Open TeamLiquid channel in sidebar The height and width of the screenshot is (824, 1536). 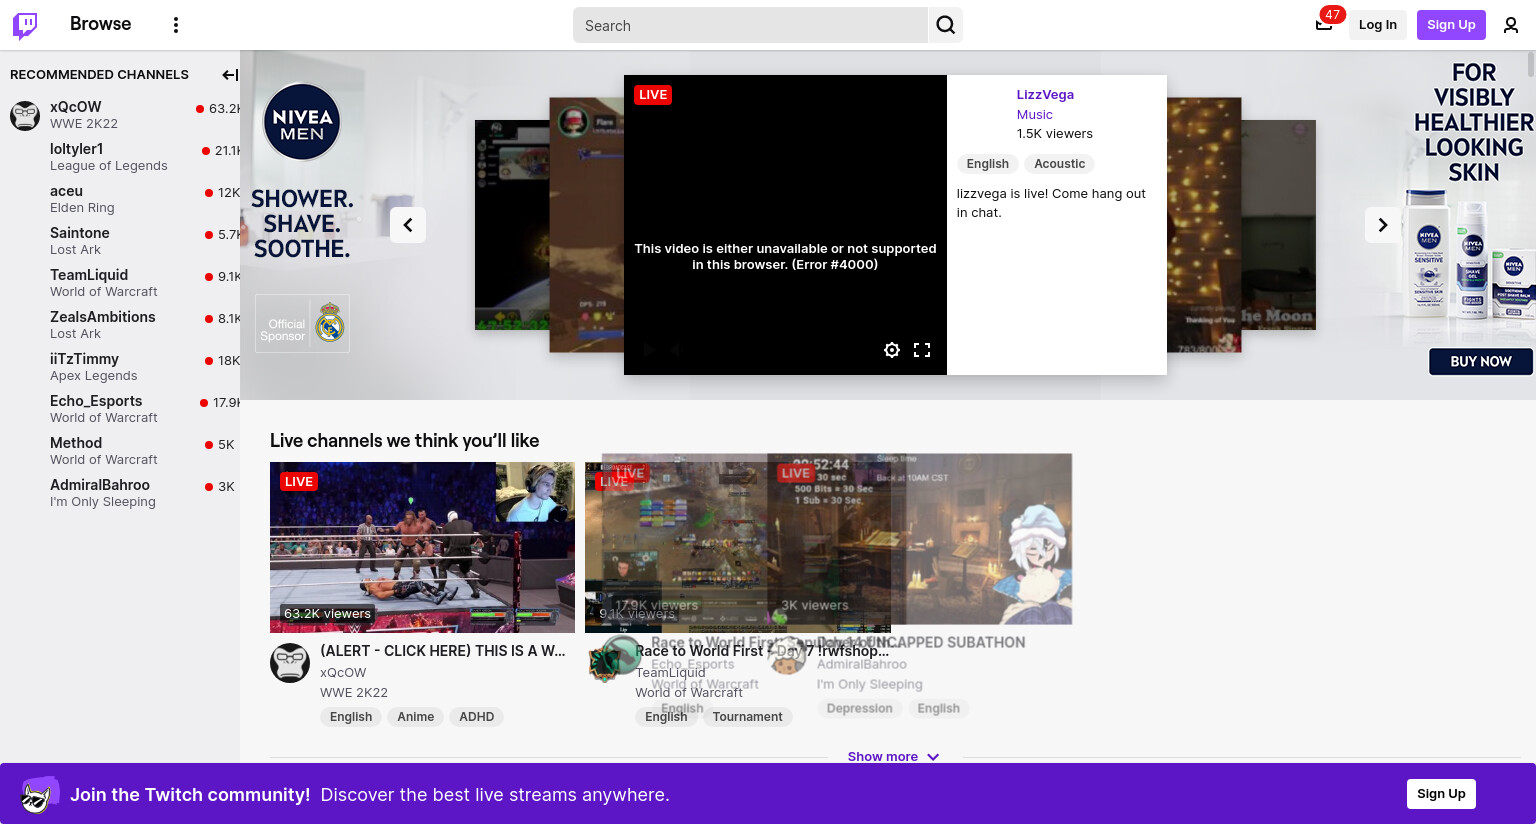(x=120, y=283)
